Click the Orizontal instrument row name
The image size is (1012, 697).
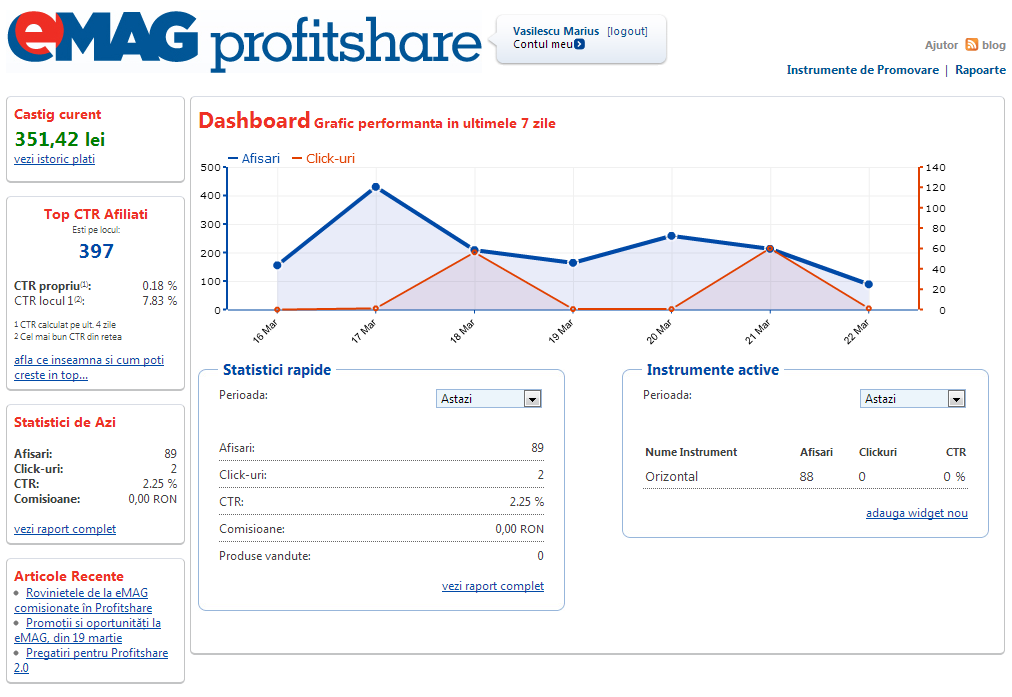coord(671,477)
